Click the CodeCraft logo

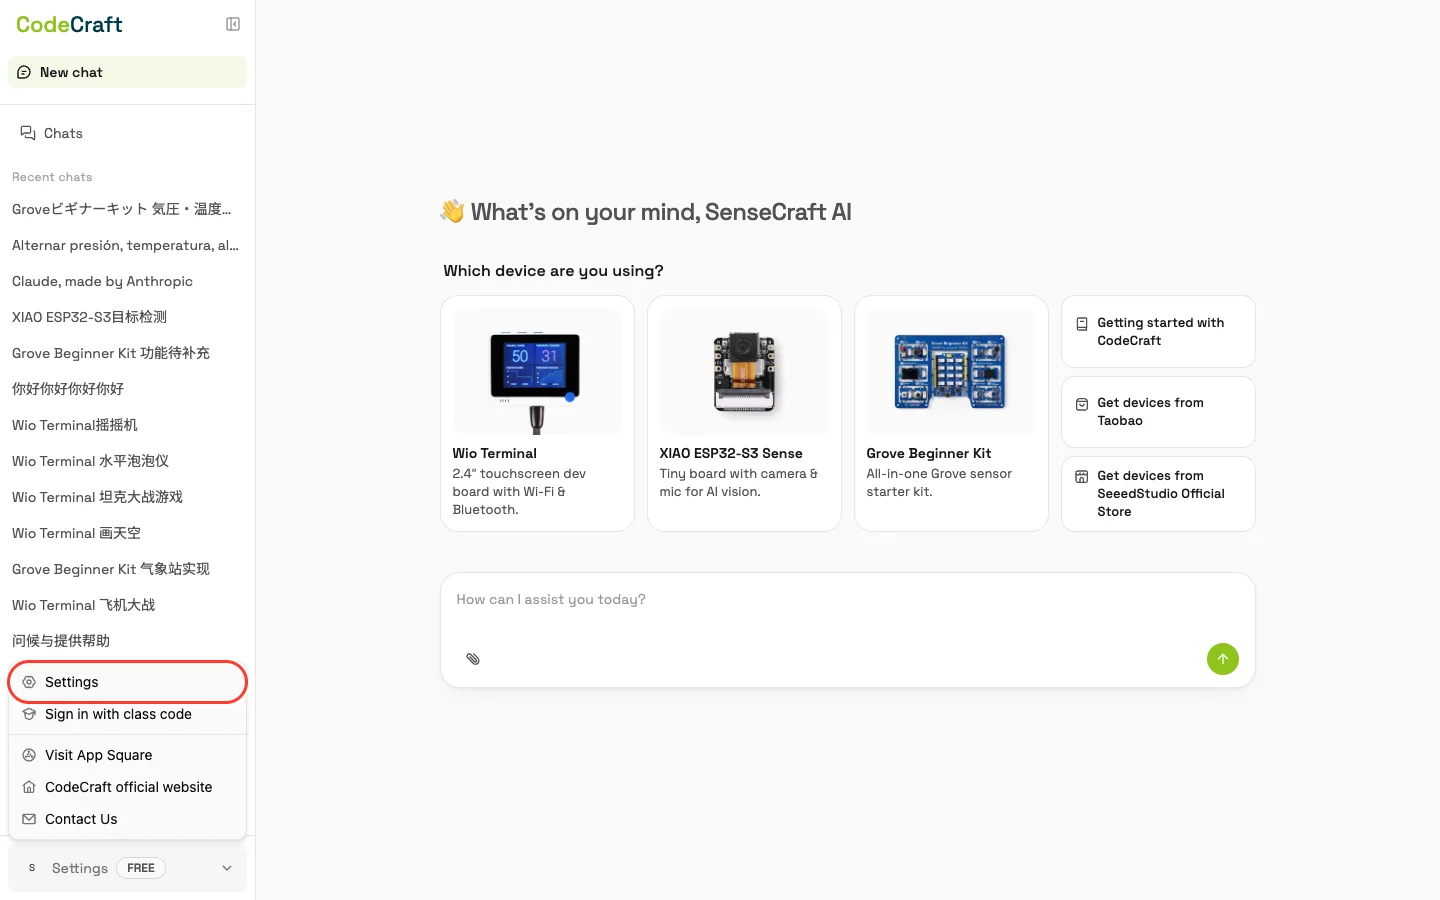click(69, 24)
